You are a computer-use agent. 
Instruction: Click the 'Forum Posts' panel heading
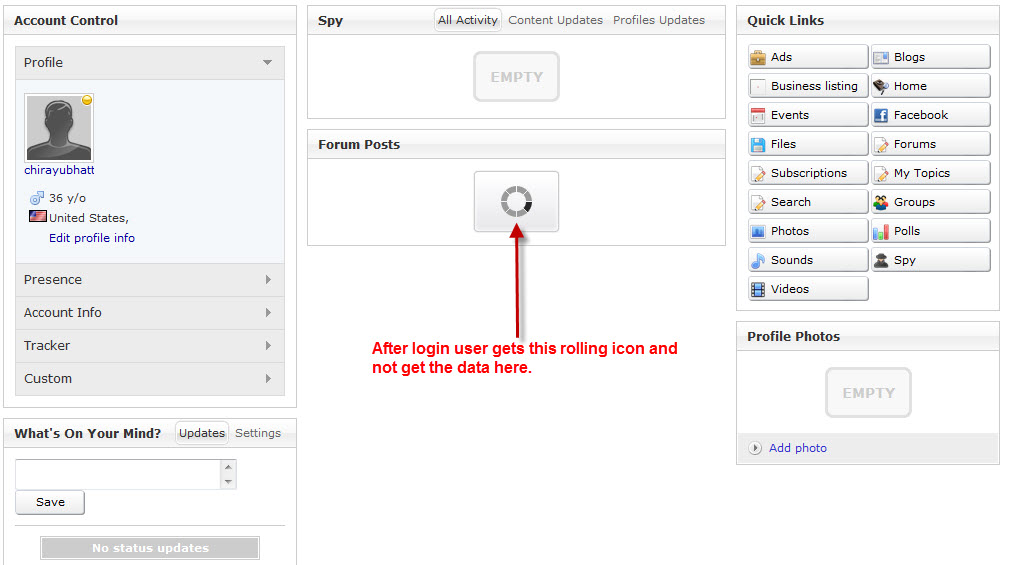(359, 144)
